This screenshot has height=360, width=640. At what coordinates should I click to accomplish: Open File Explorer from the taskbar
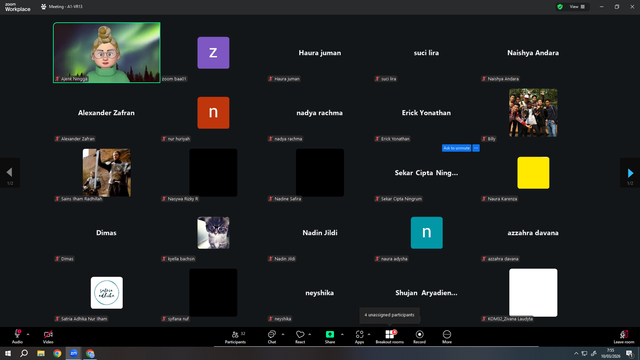pyautogui.click(x=41, y=353)
